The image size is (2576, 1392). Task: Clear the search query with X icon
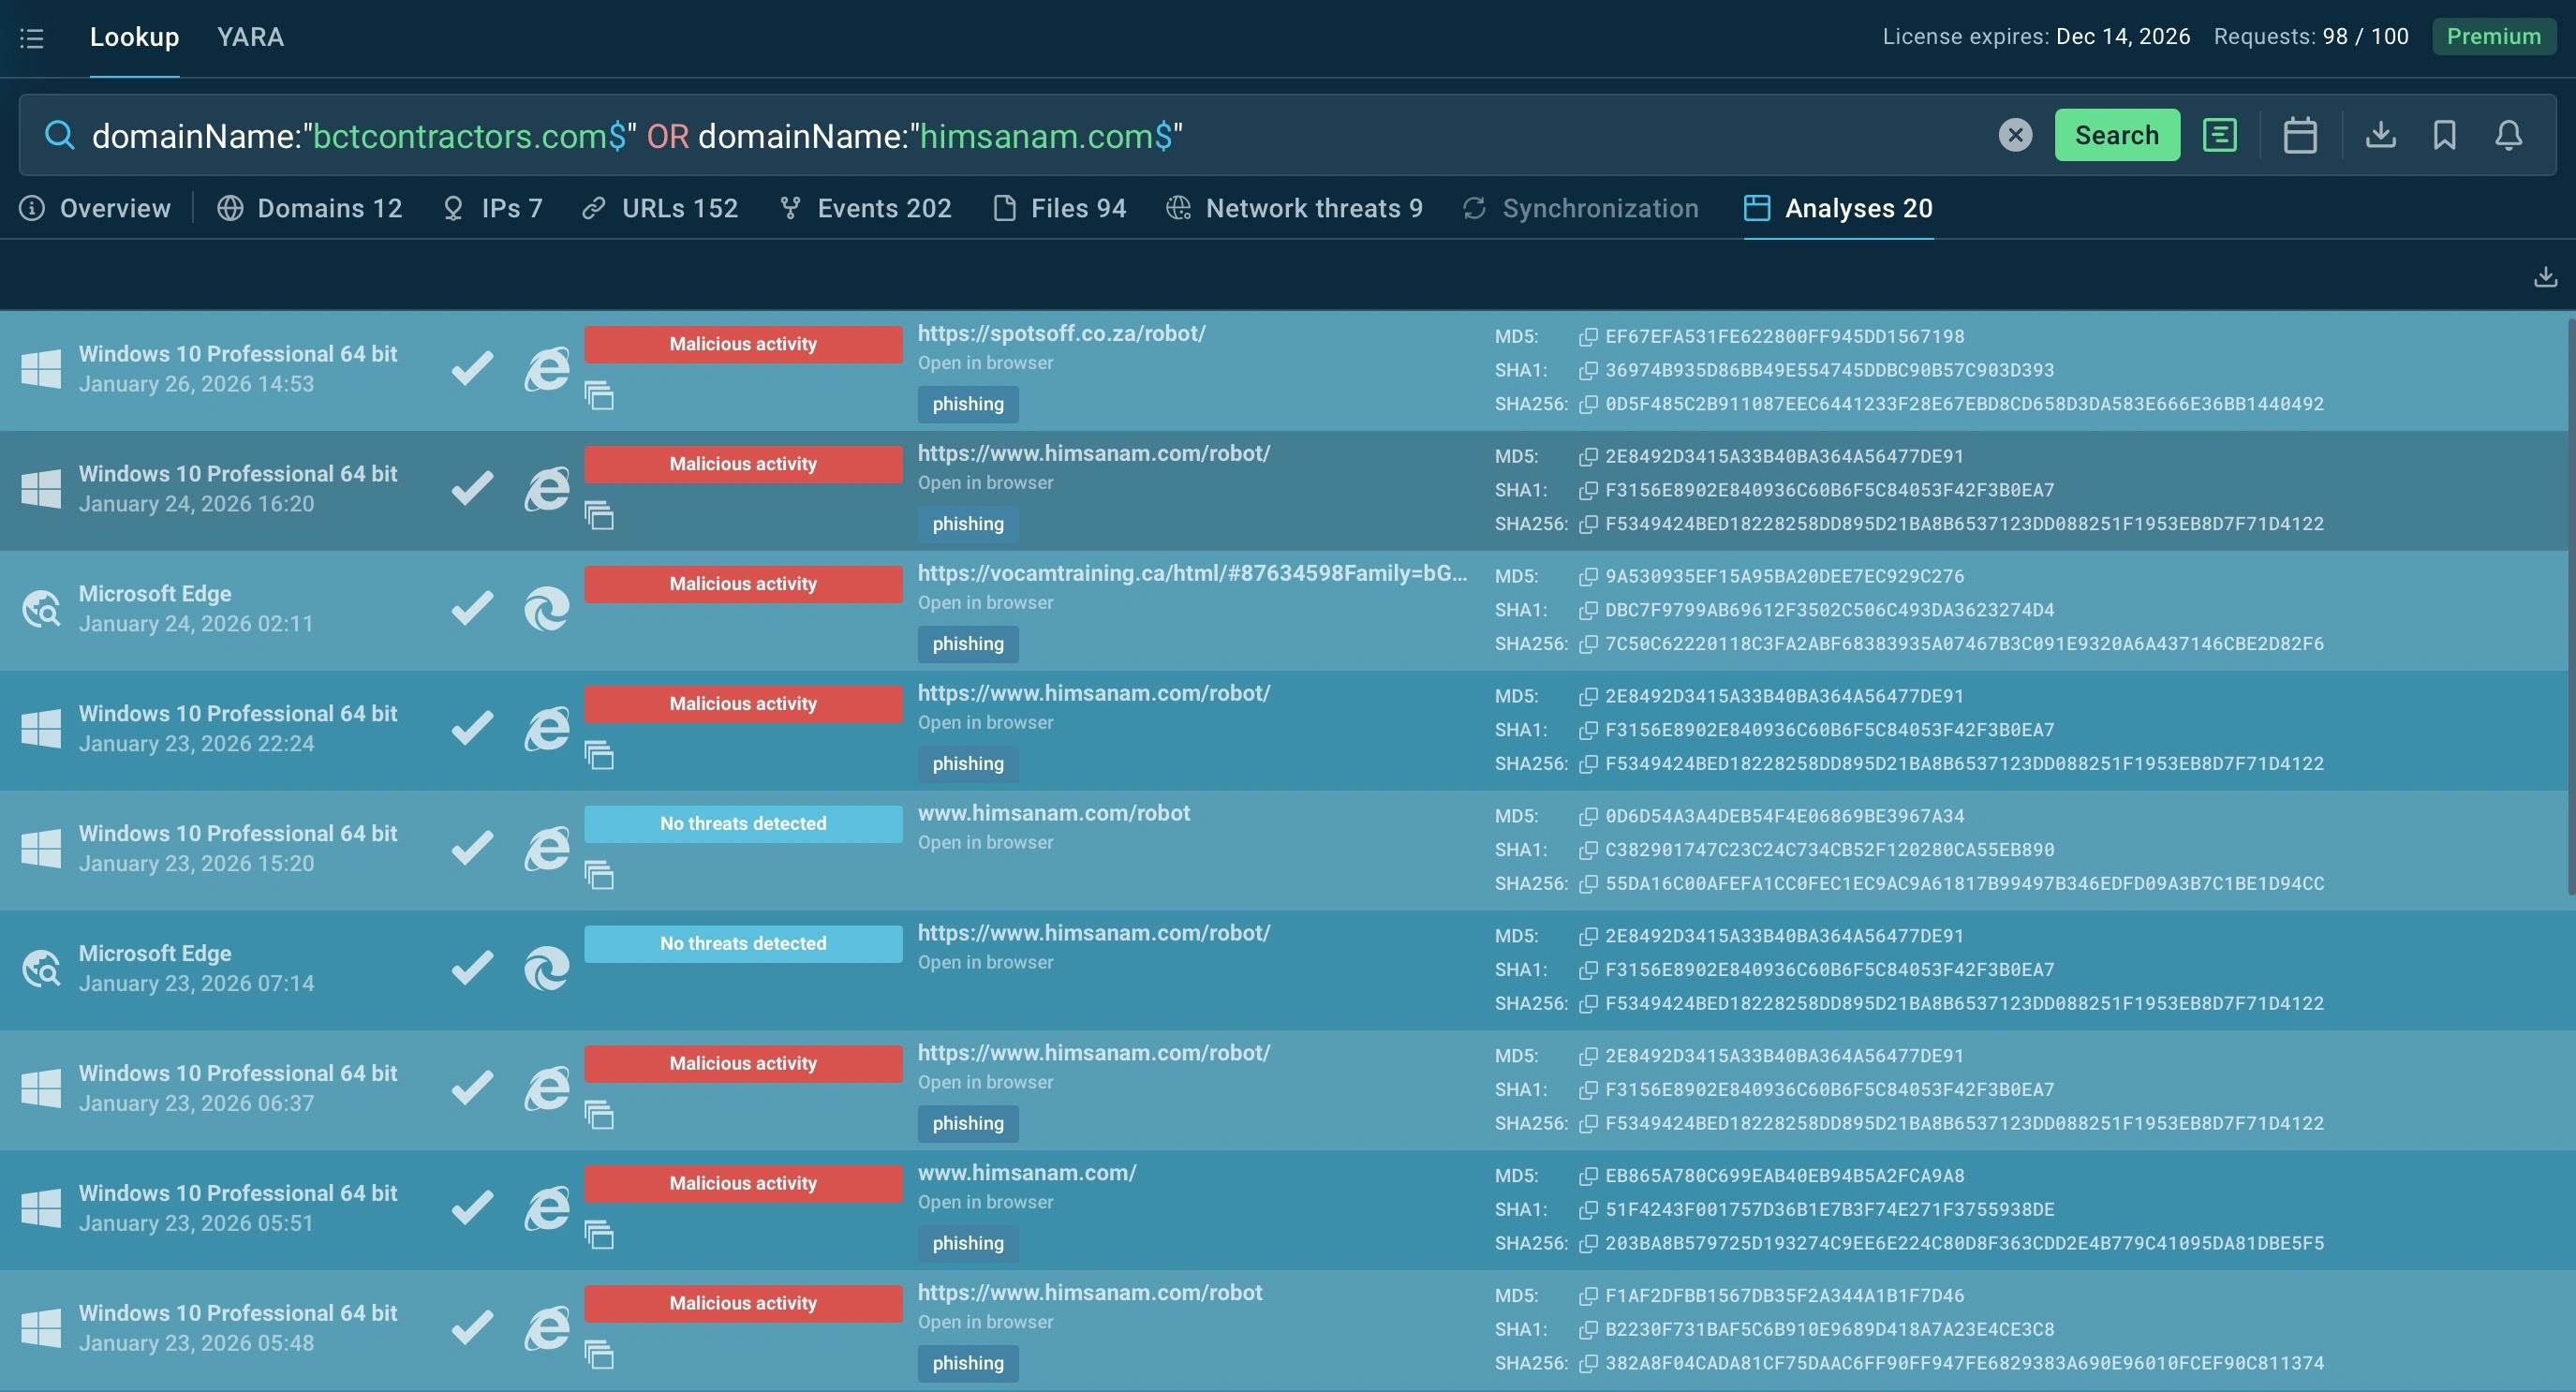(2015, 135)
